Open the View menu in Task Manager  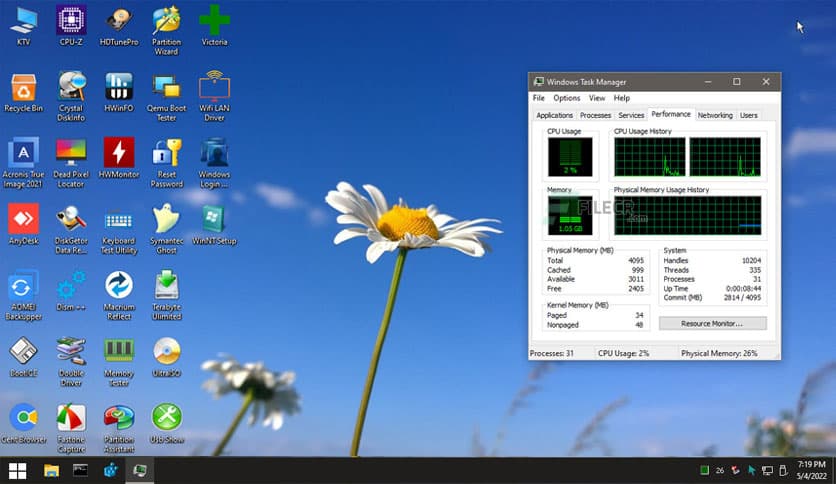pos(596,98)
